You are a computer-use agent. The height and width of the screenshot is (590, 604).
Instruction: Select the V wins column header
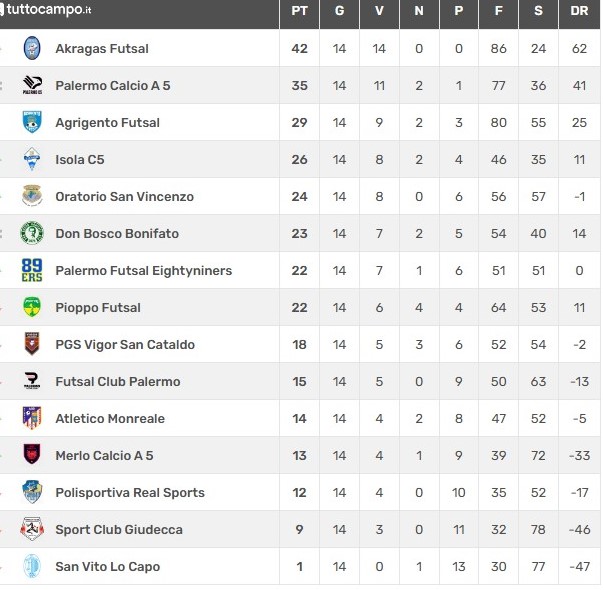click(x=379, y=11)
